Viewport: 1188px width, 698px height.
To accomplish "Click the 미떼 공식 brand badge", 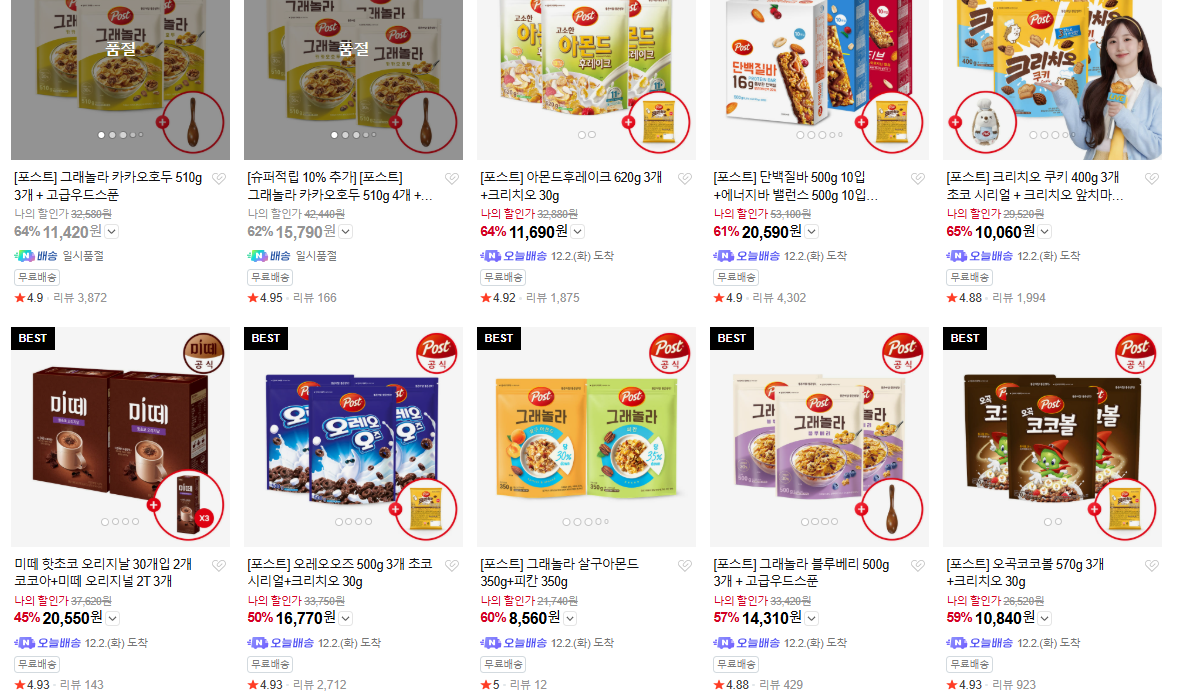I will (x=204, y=352).
